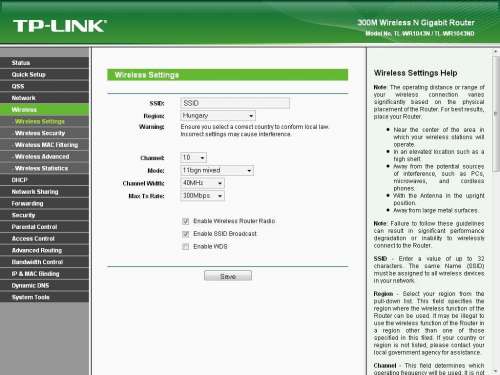500x375 pixels.
Task: Open the Network menu section
Action: click(x=44, y=98)
